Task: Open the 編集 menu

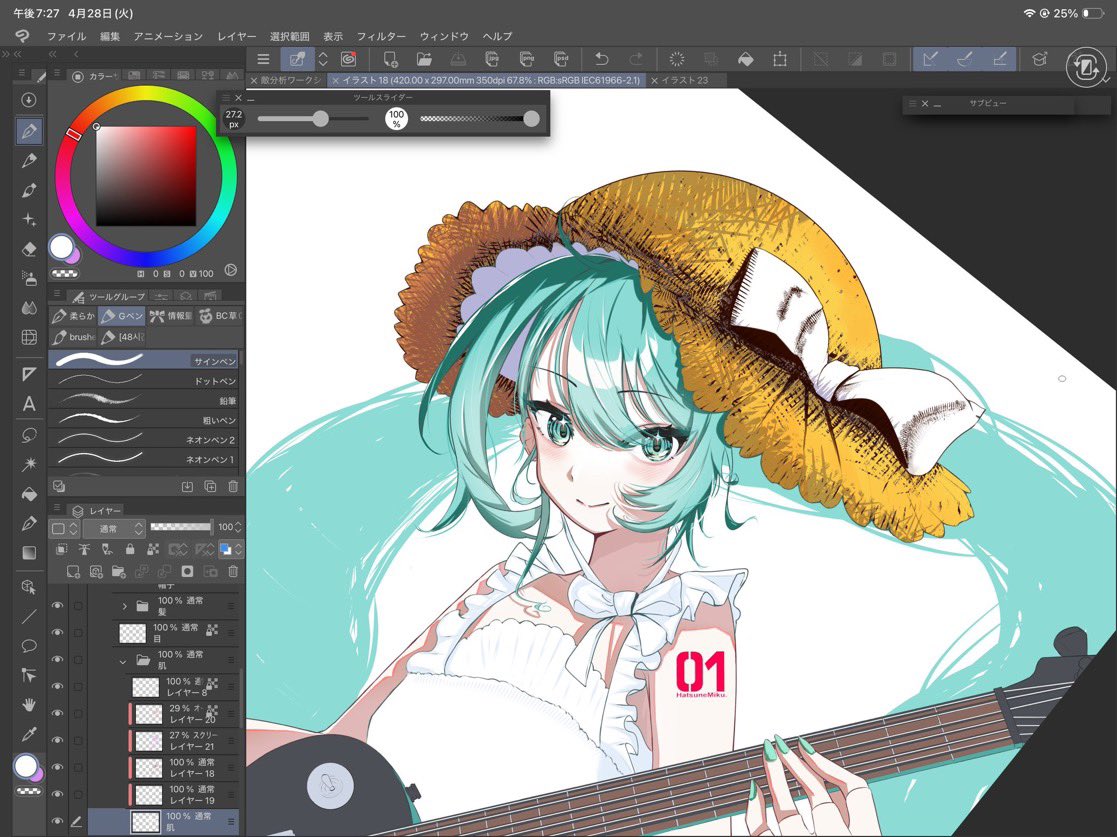Action: pyautogui.click(x=110, y=36)
